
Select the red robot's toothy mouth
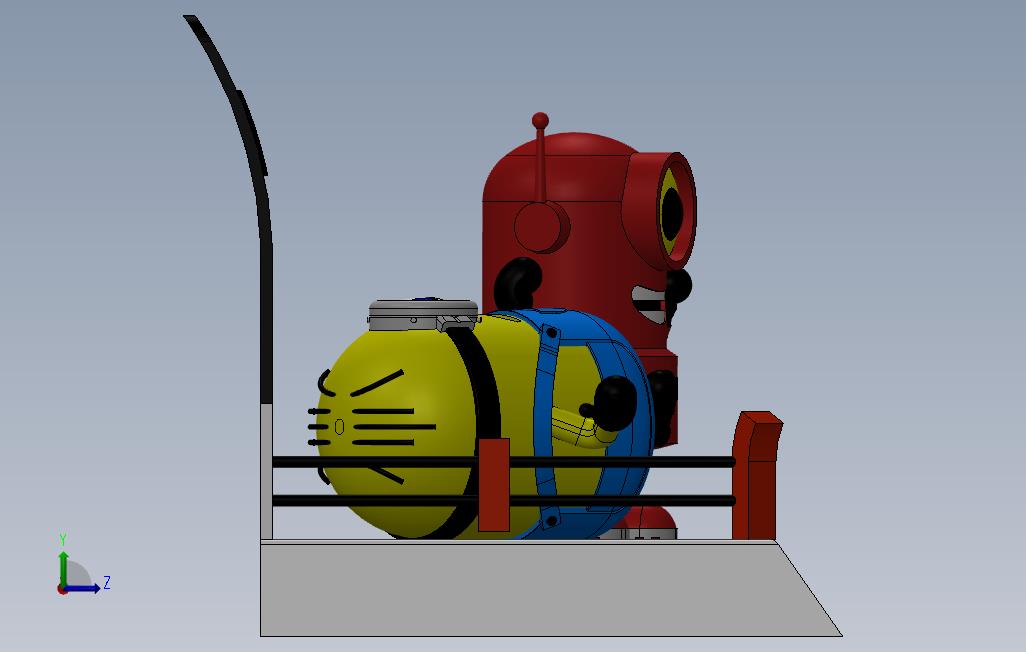649,304
